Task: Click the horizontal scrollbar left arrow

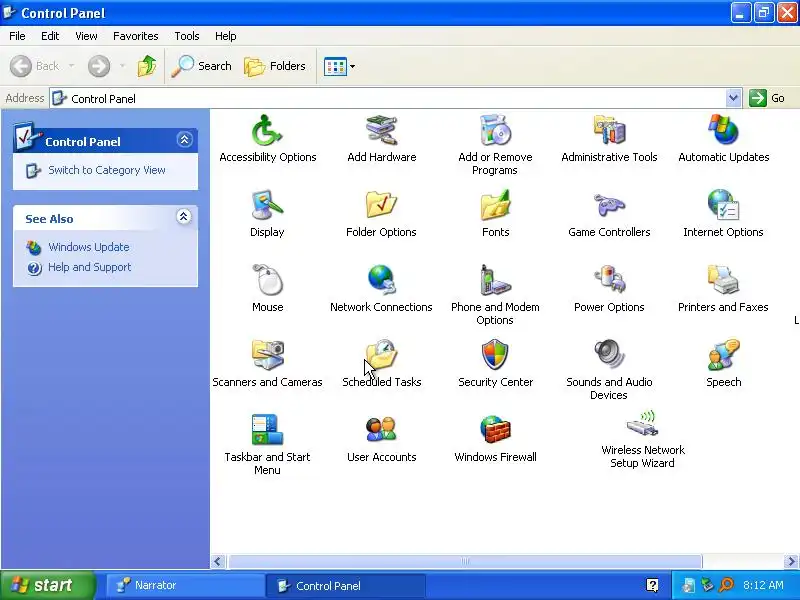Action: (x=218, y=561)
